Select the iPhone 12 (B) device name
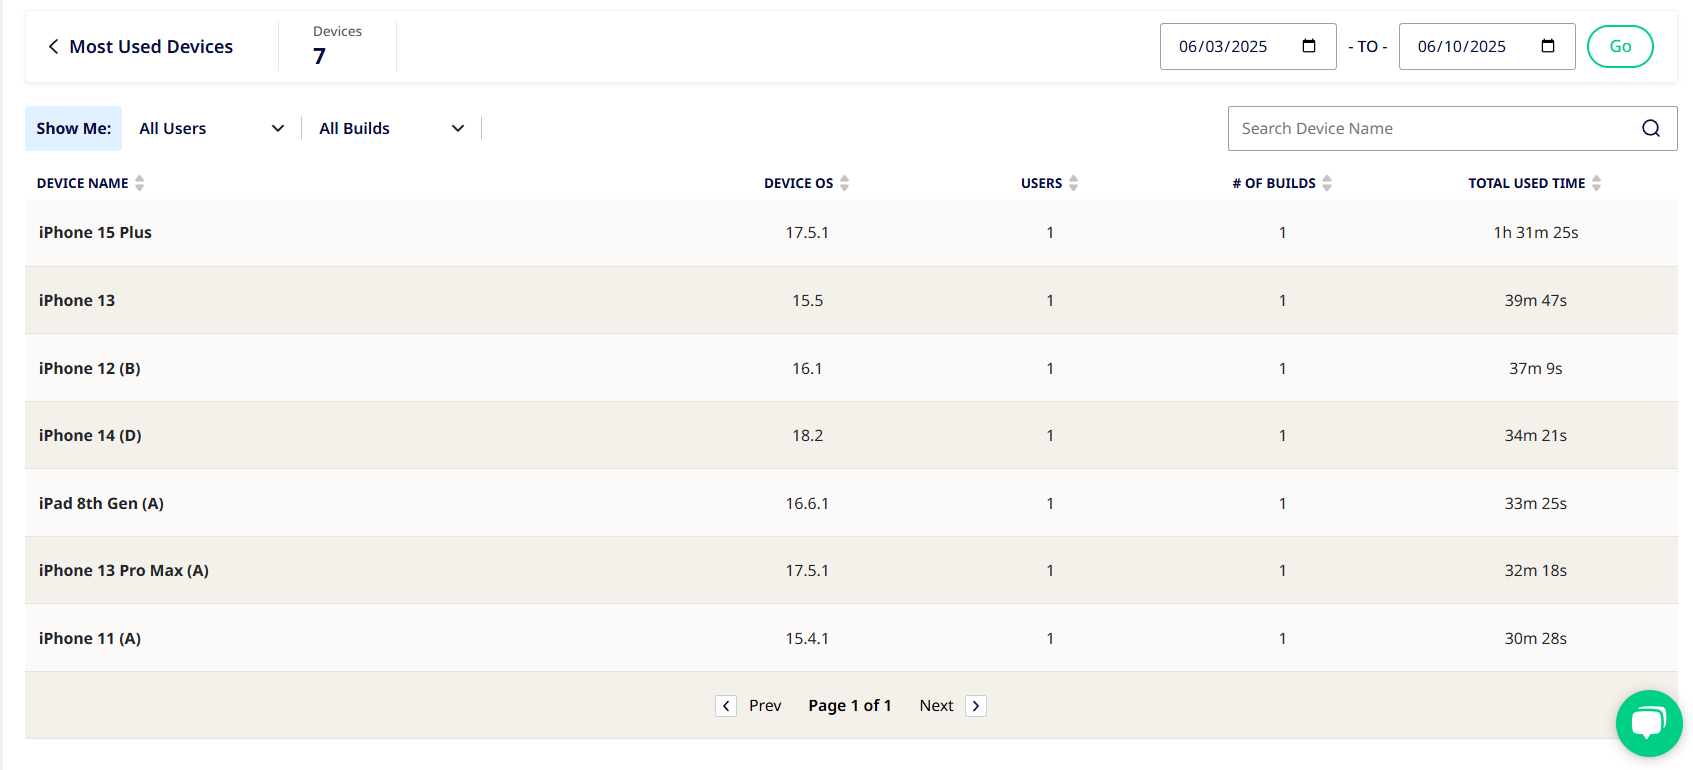 point(90,368)
